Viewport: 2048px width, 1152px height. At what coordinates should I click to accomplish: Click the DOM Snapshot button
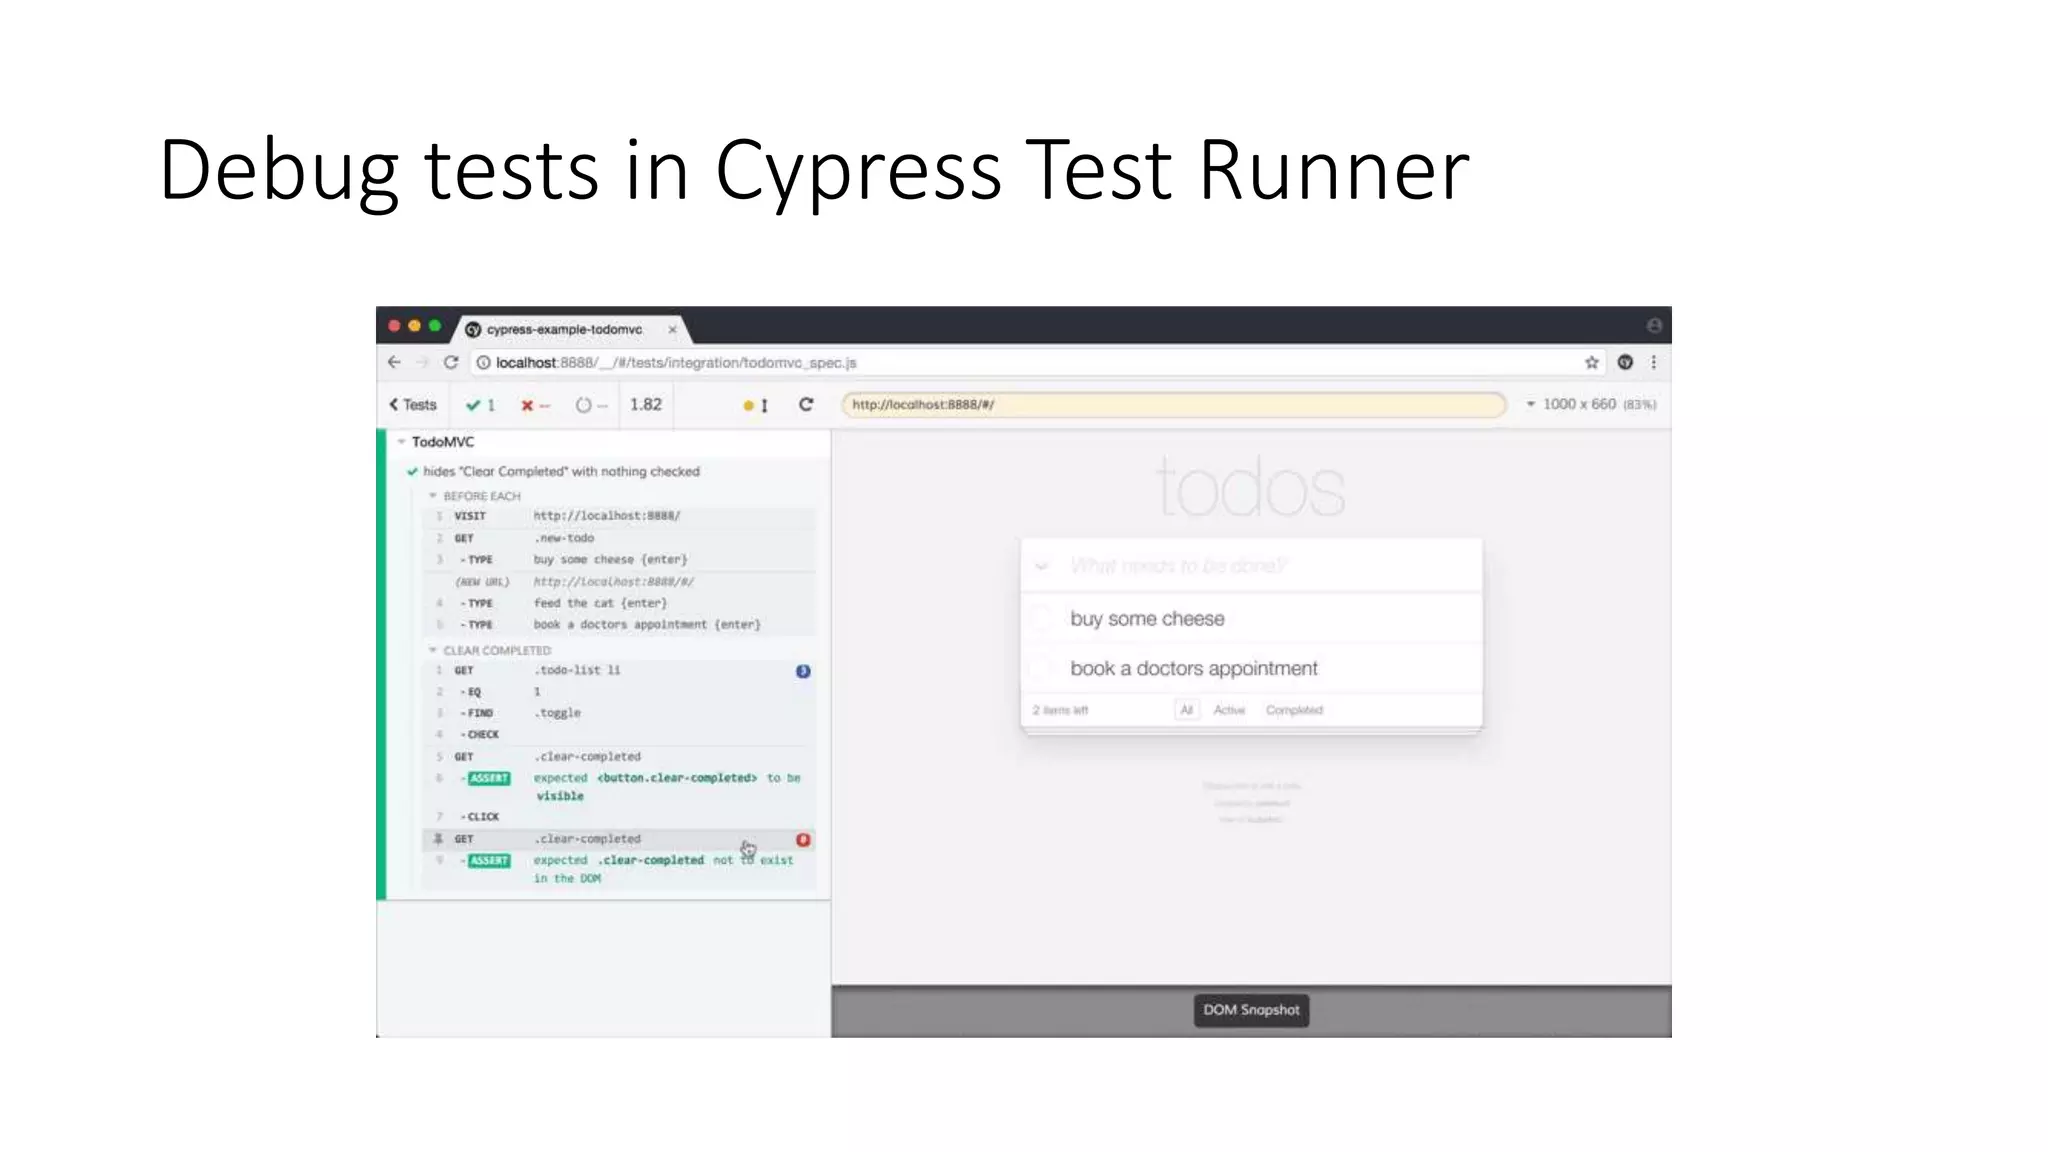1251,1010
